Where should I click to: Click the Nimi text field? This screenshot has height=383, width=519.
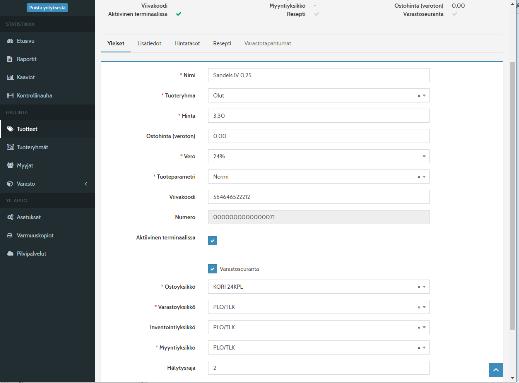(319, 75)
